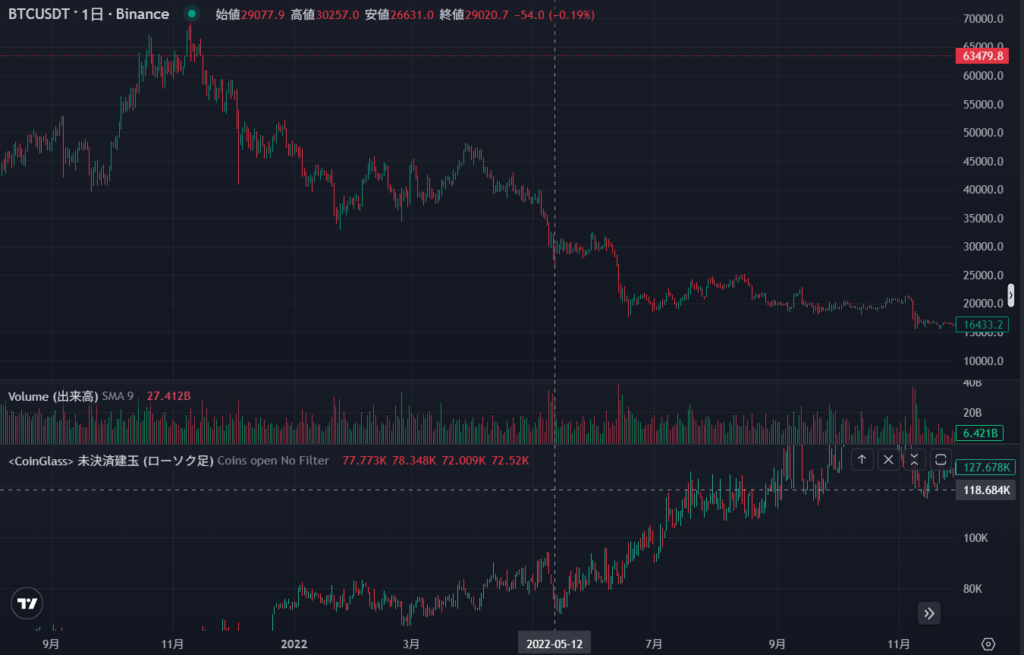Click the 20B volume axis label
The height and width of the screenshot is (655, 1024).
tap(972, 413)
